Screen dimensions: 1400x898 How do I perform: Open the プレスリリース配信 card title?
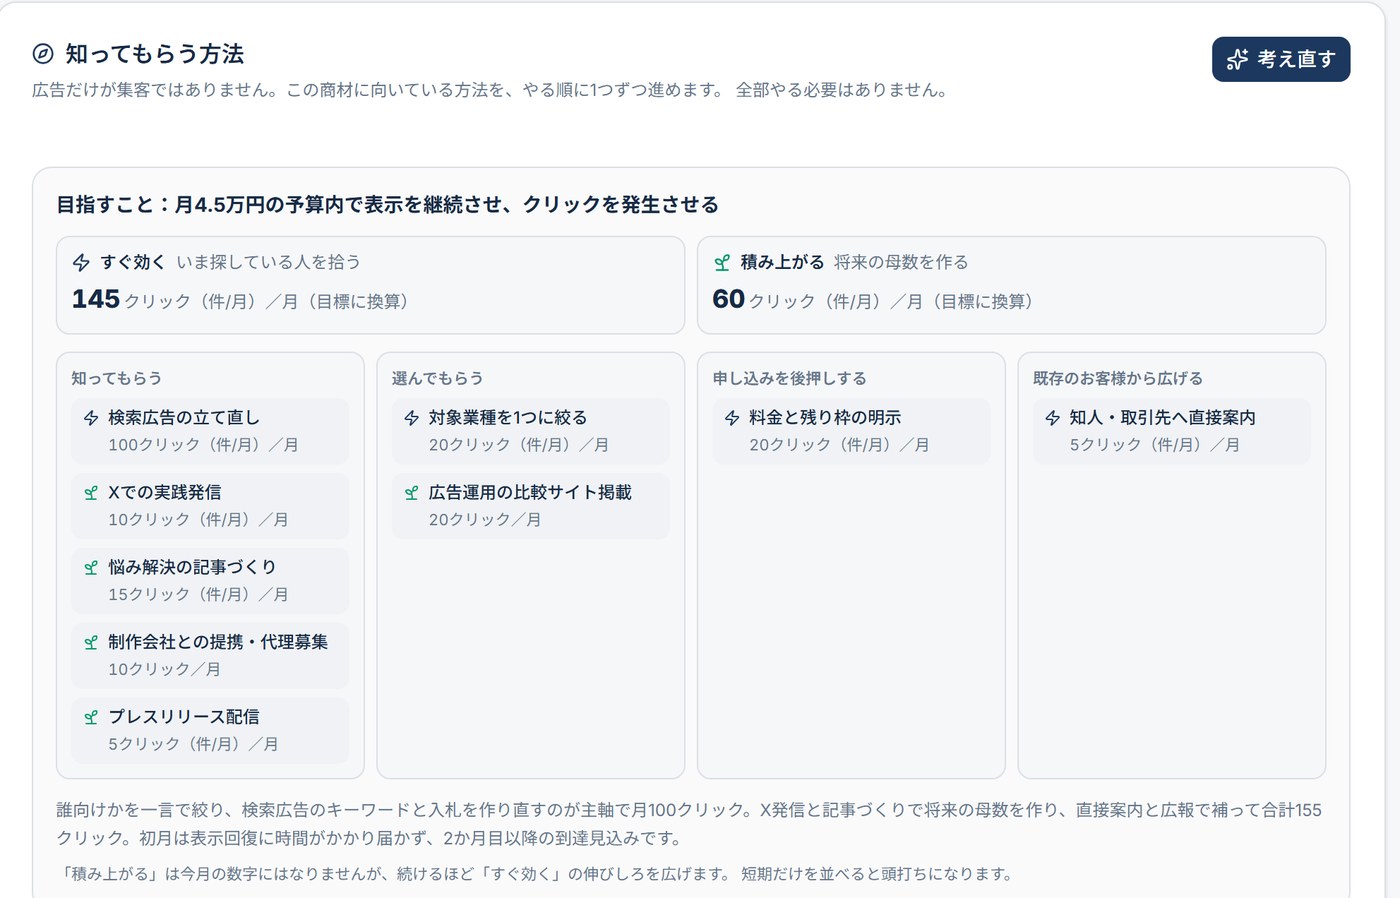(184, 717)
